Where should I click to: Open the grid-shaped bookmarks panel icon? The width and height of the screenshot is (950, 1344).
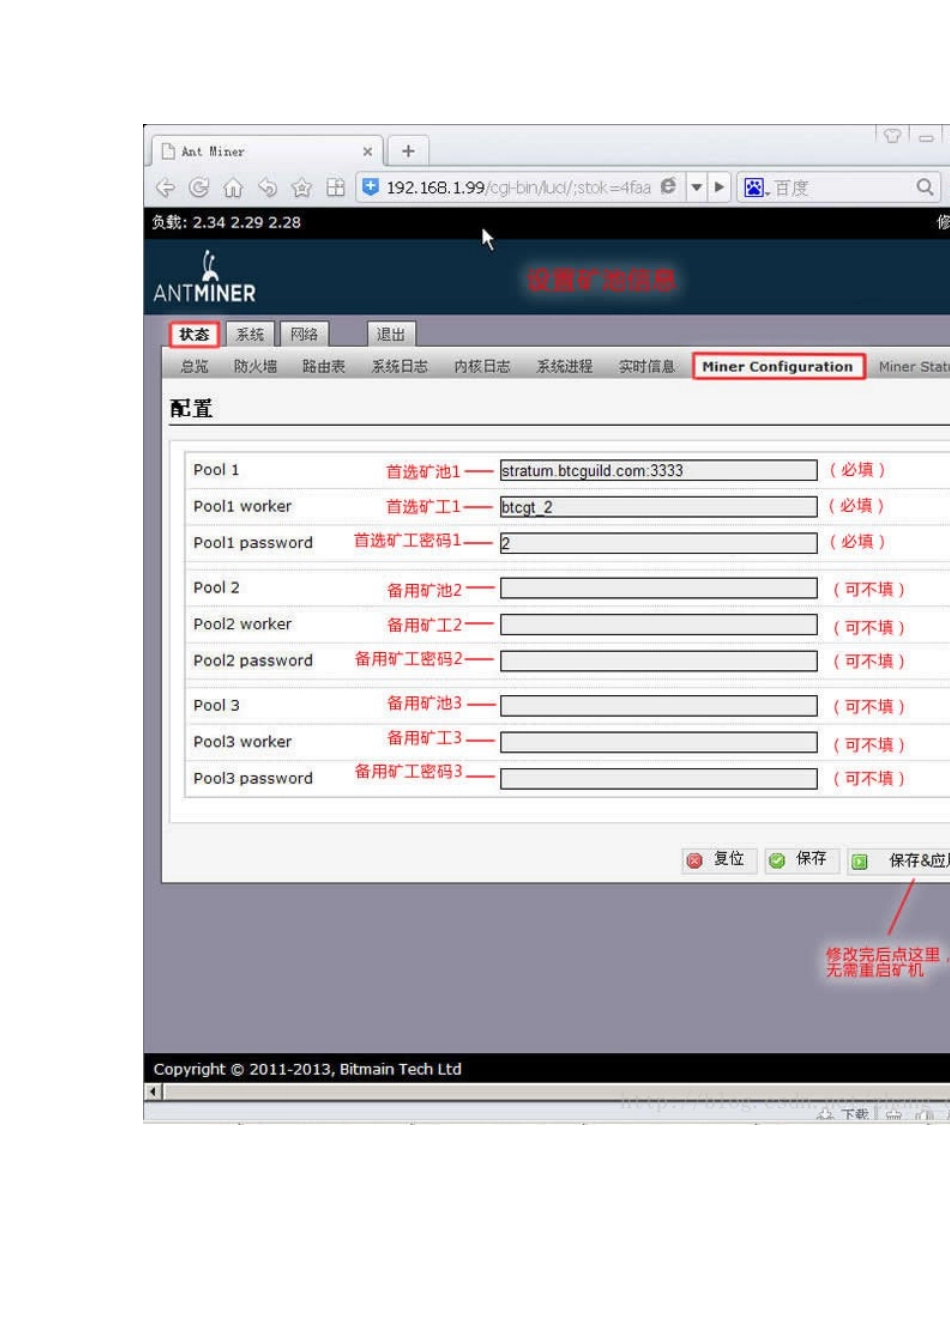[336, 187]
